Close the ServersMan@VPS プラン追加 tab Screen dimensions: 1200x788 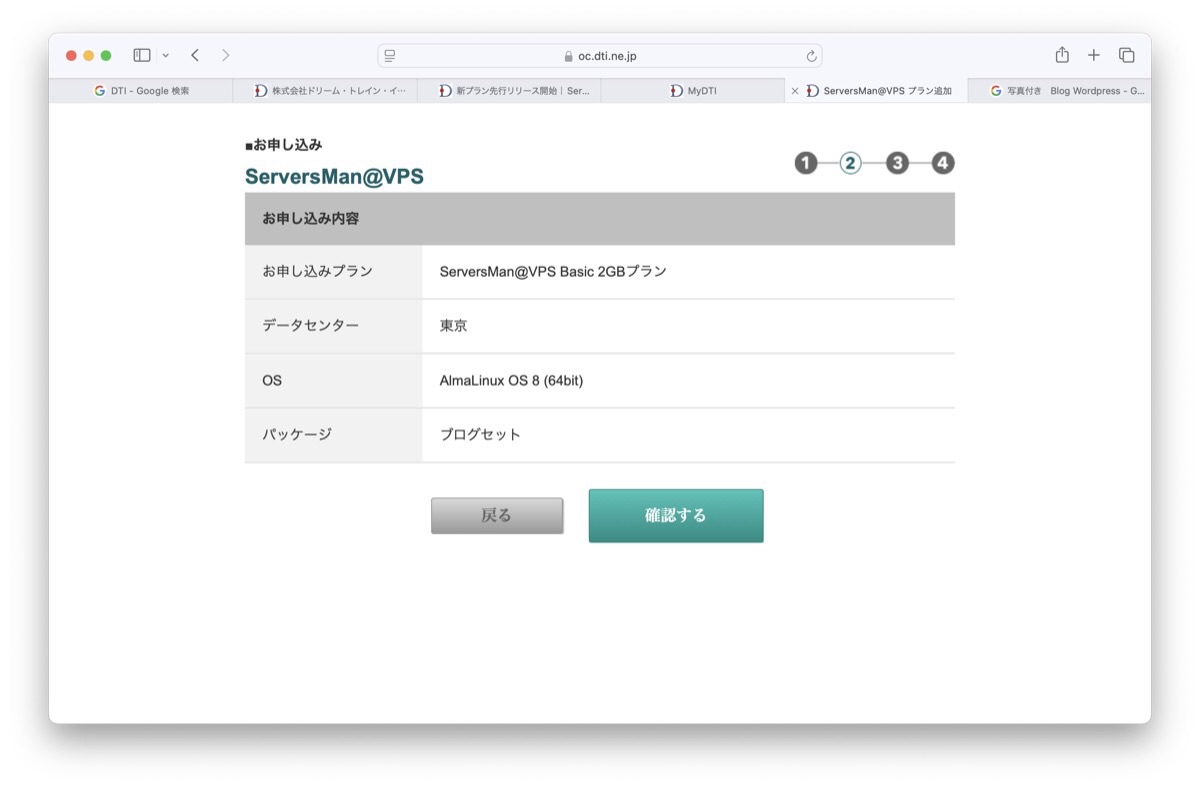point(795,91)
